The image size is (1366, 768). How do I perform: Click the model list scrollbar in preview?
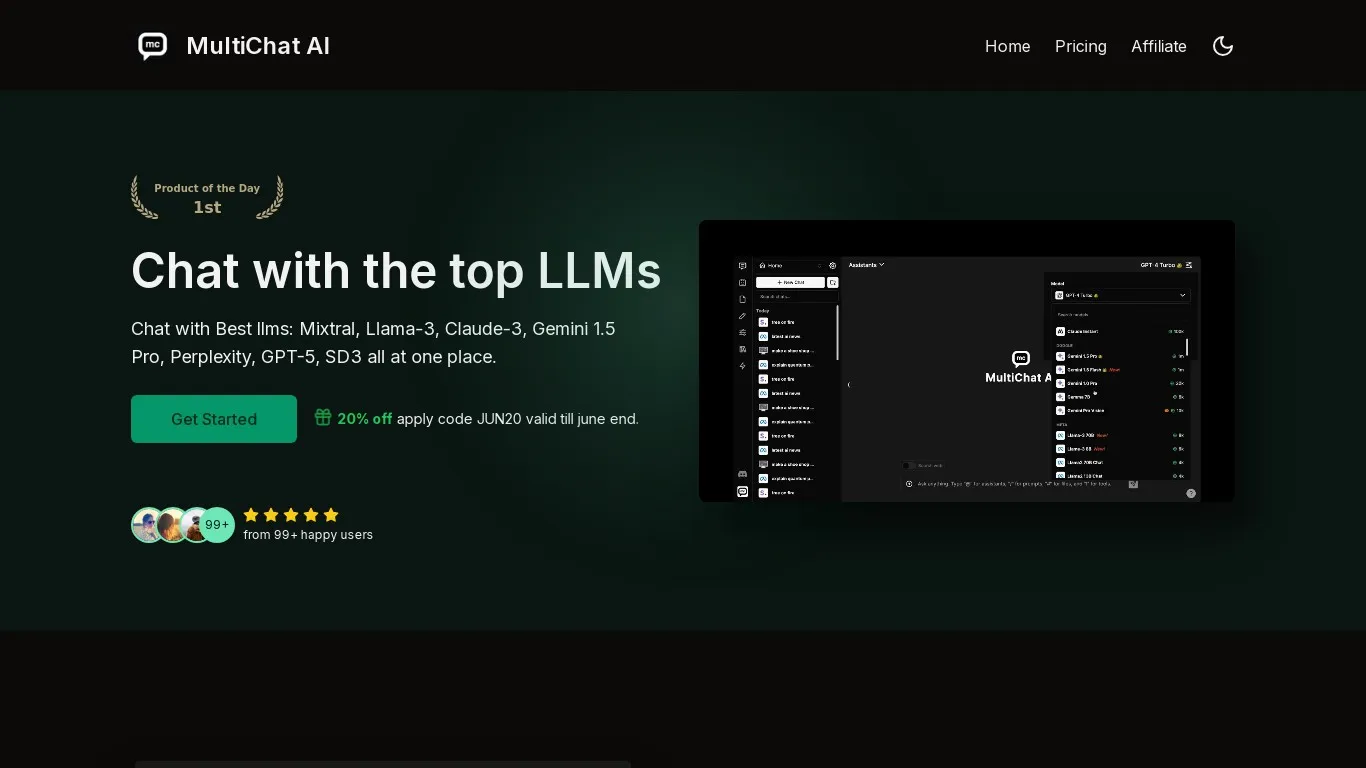click(x=1187, y=348)
